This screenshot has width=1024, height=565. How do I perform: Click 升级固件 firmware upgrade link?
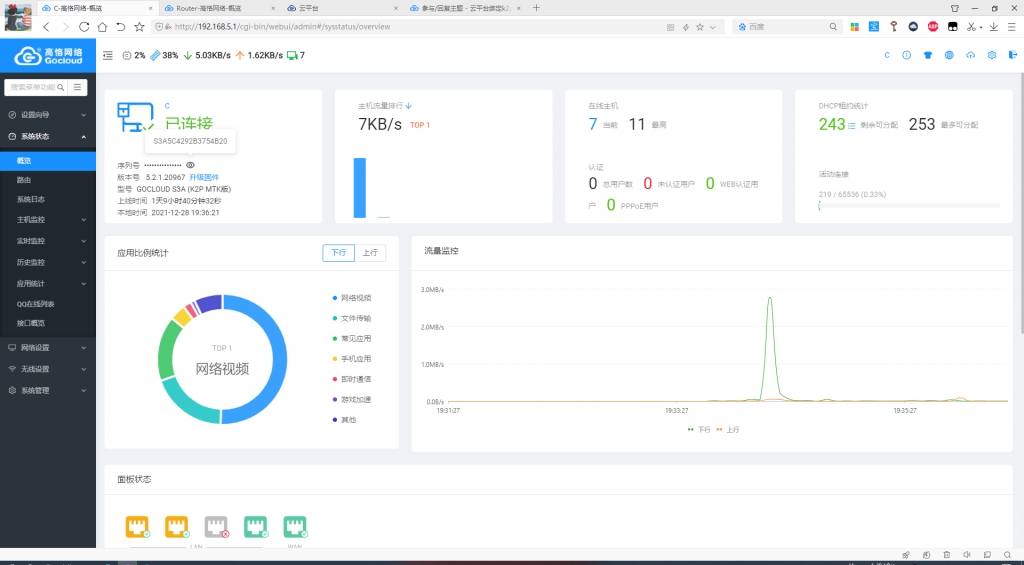204,178
